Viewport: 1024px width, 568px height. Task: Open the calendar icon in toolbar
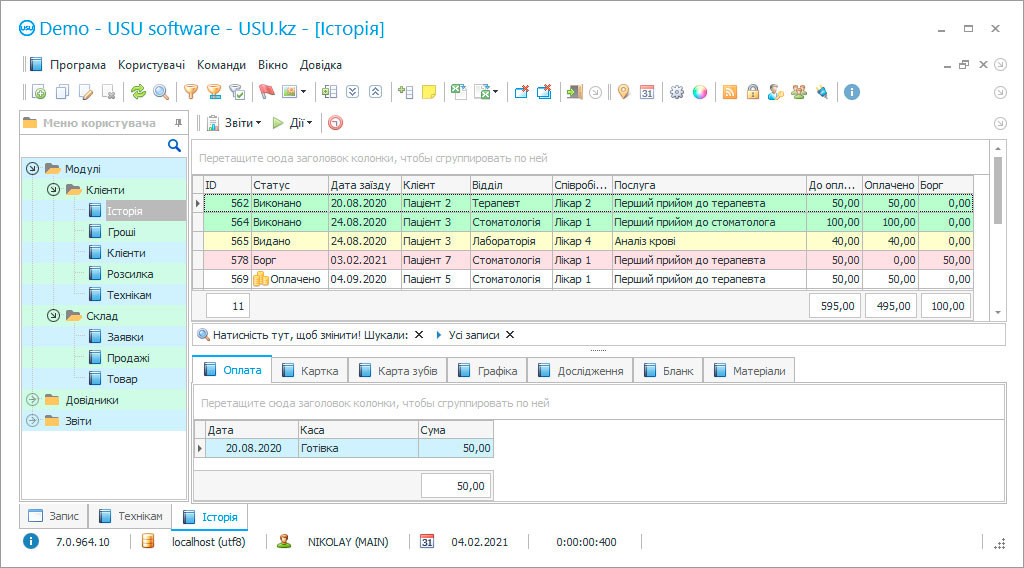coord(647,92)
